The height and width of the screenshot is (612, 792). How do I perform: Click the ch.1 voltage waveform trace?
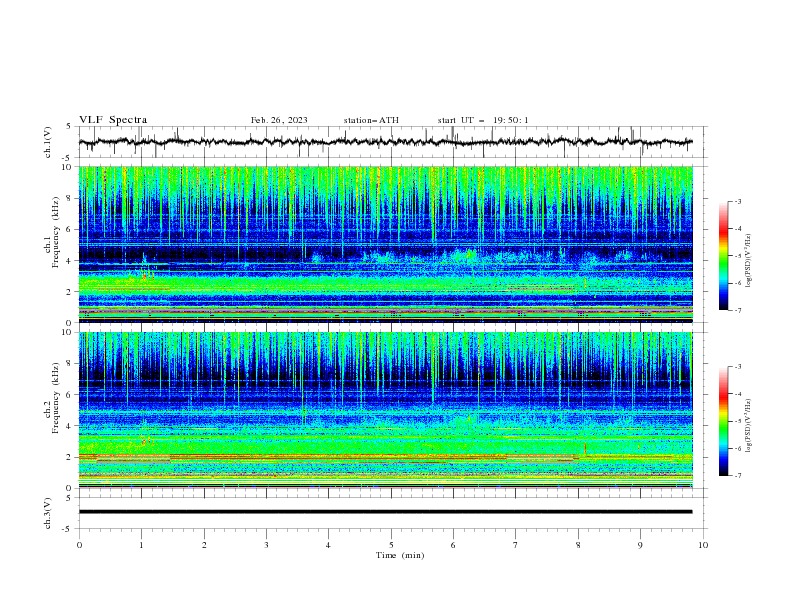pyautogui.click(x=385, y=142)
